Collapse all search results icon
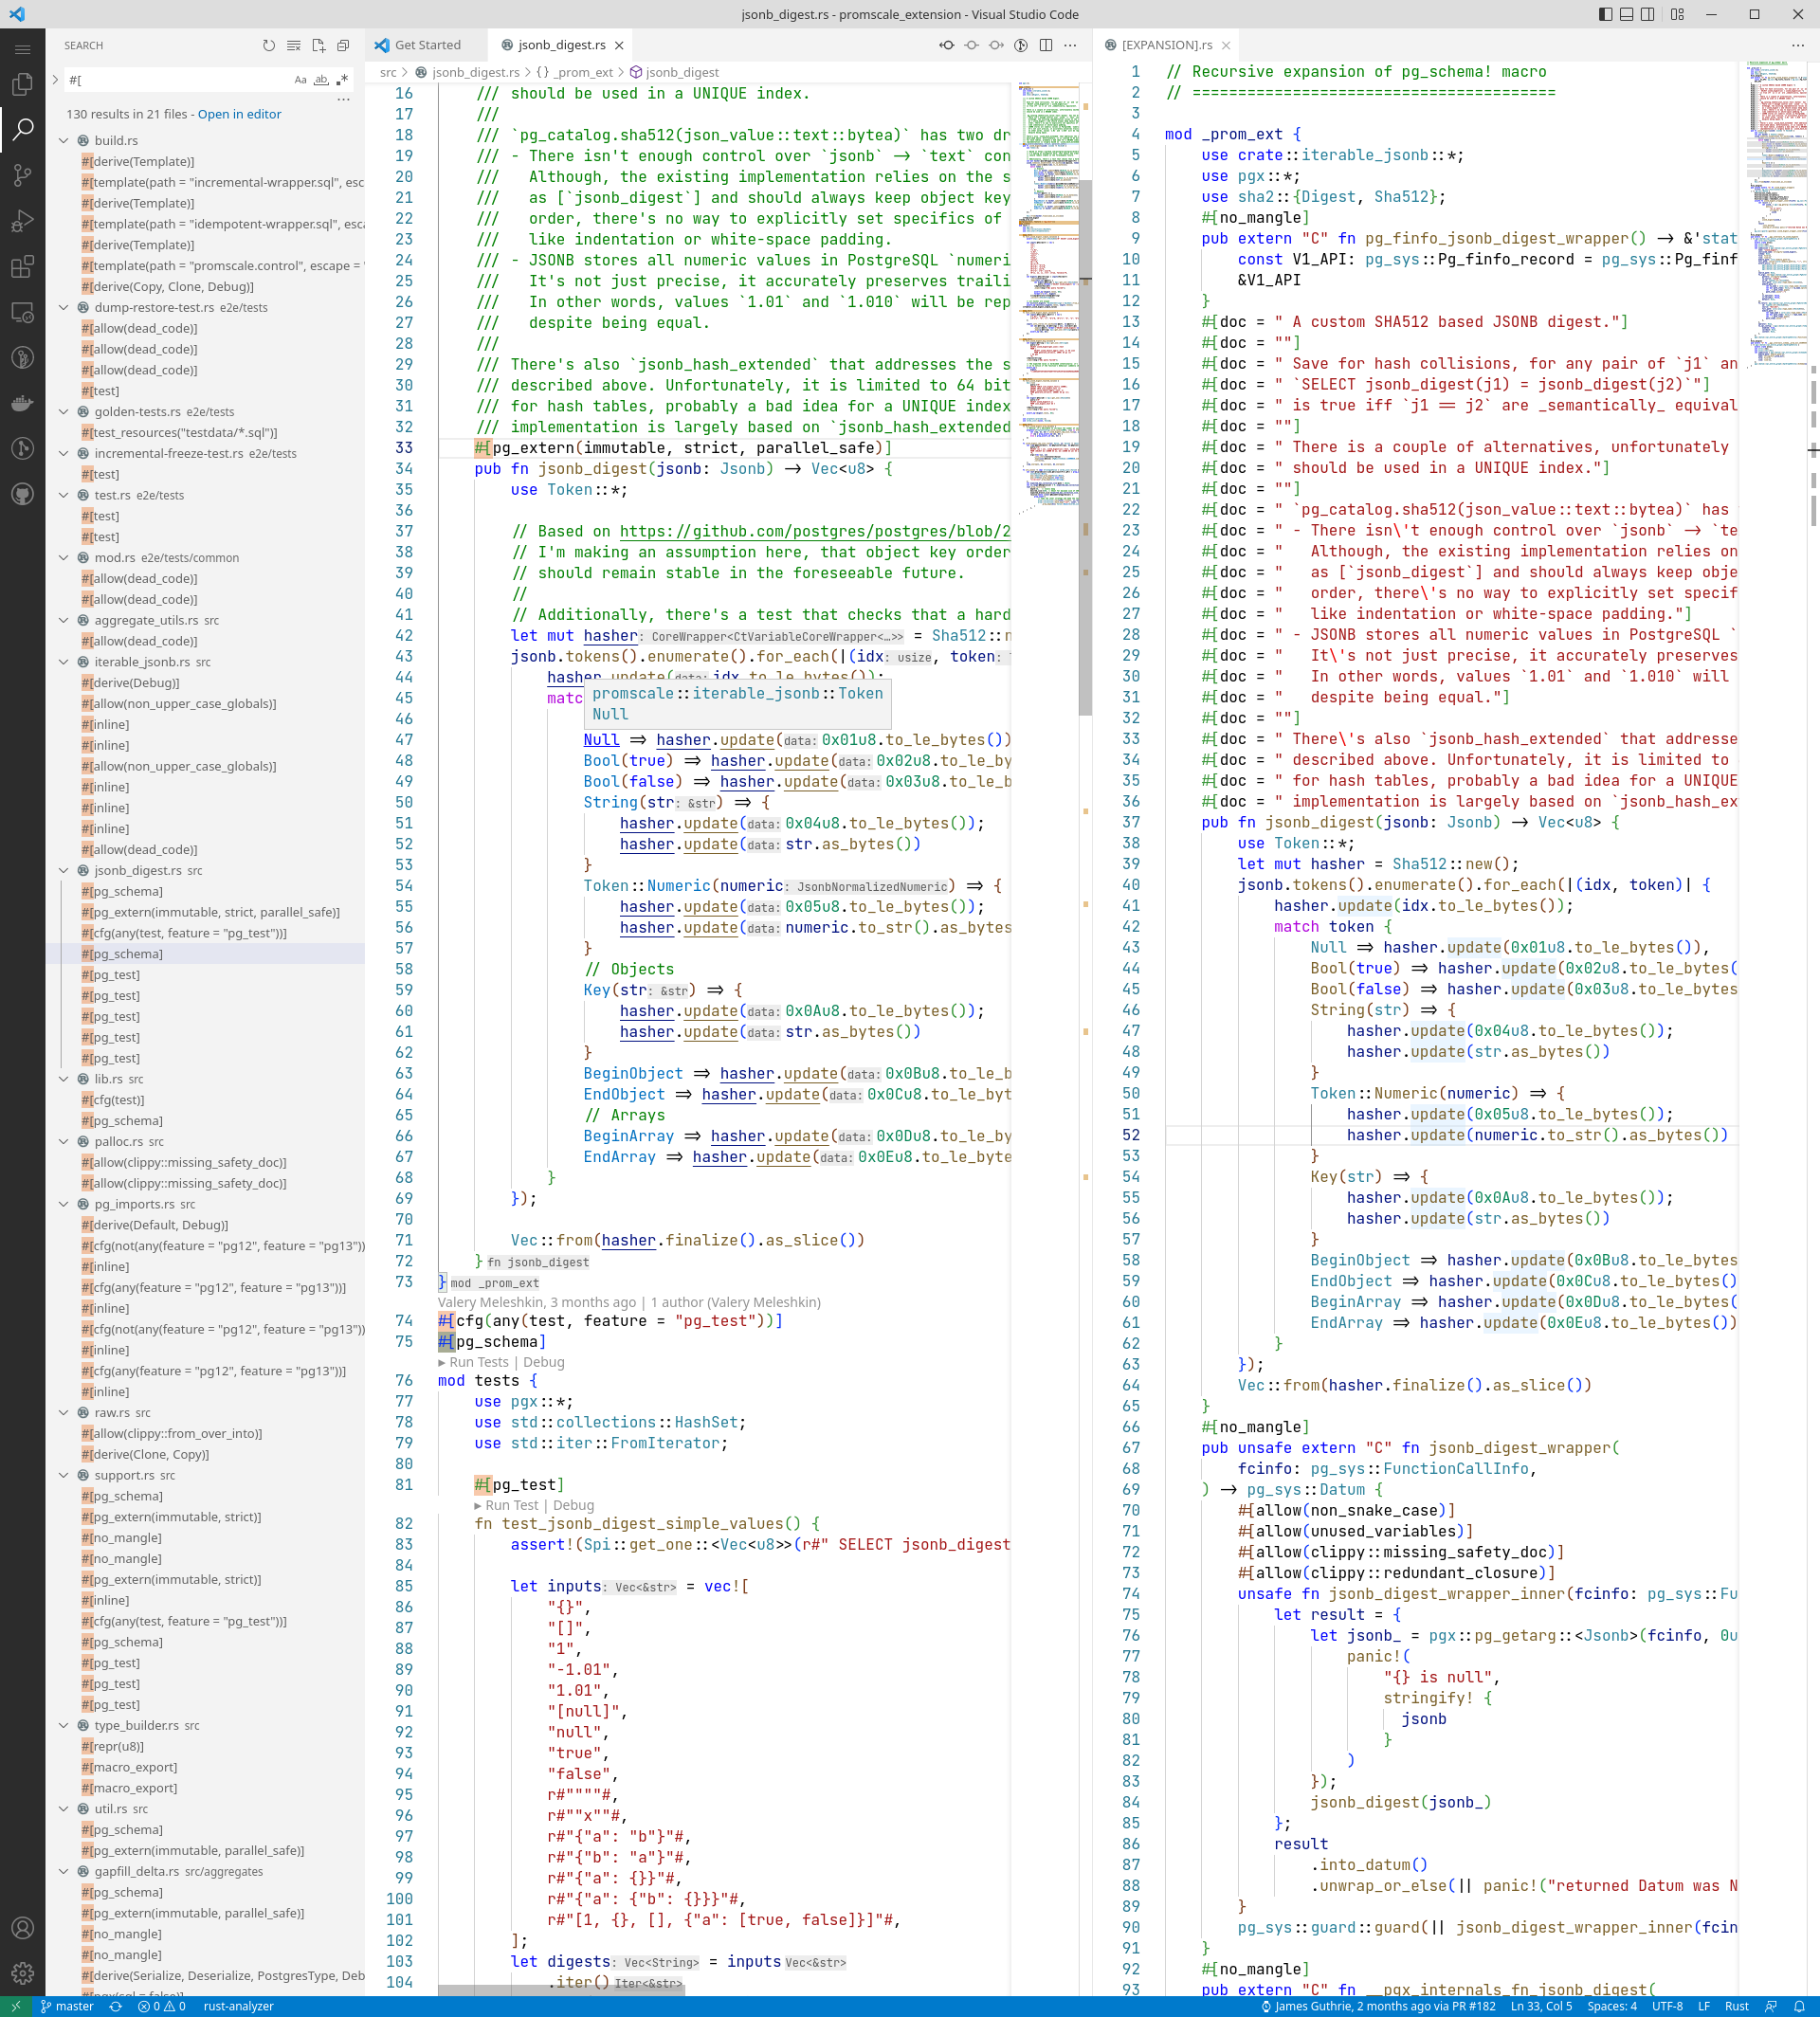Viewport: 1820px width, 2017px height. (x=343, y=45)
